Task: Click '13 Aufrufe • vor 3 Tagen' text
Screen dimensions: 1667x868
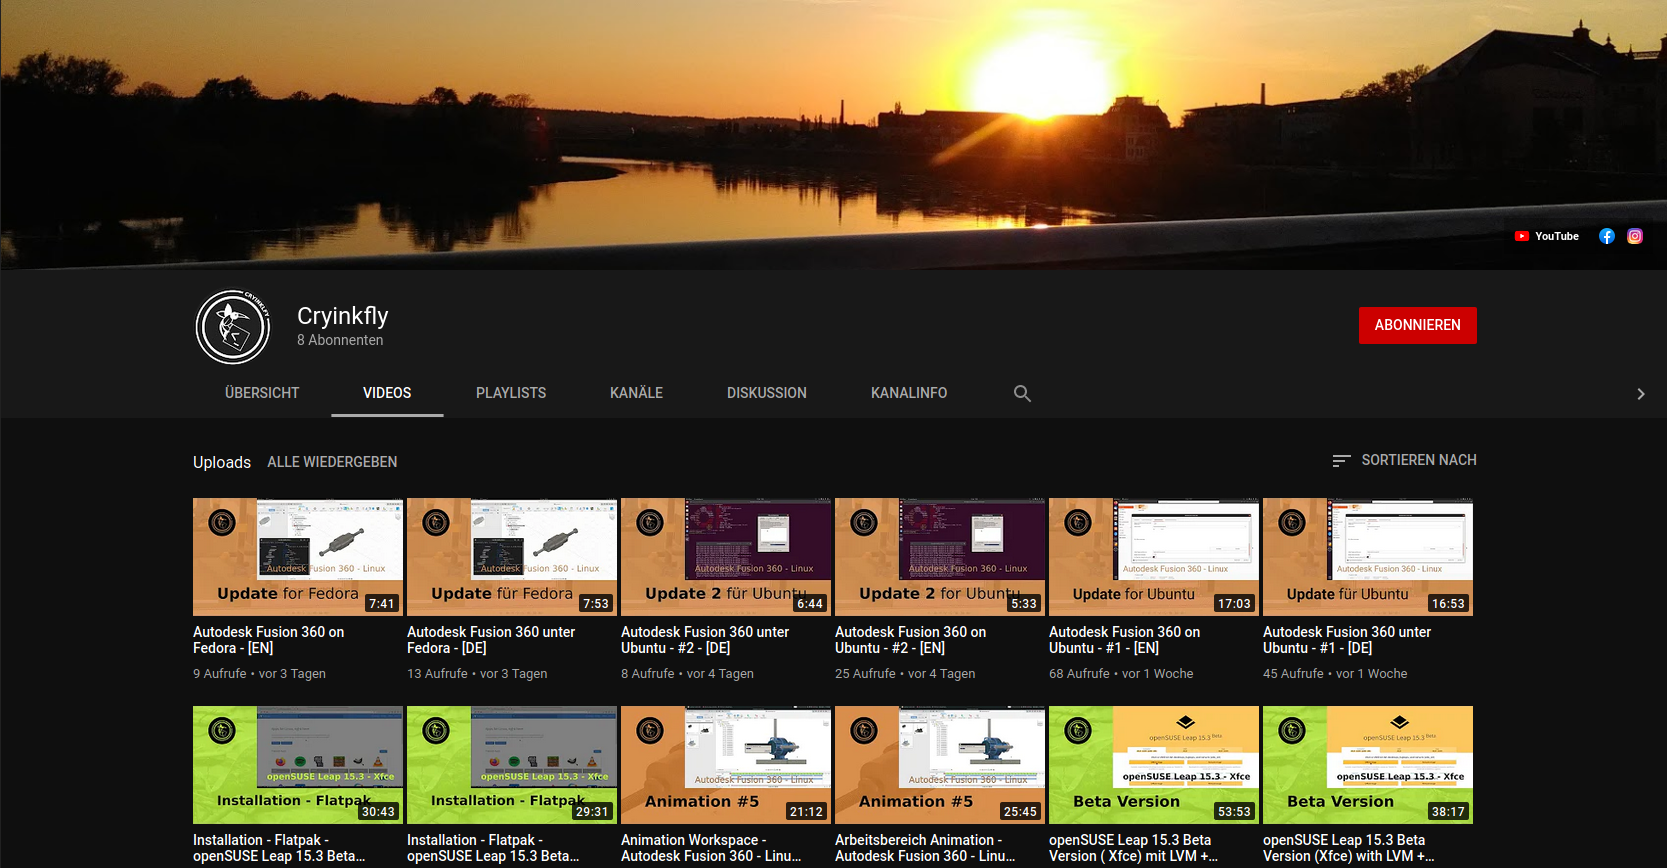Action: (477, 674)
